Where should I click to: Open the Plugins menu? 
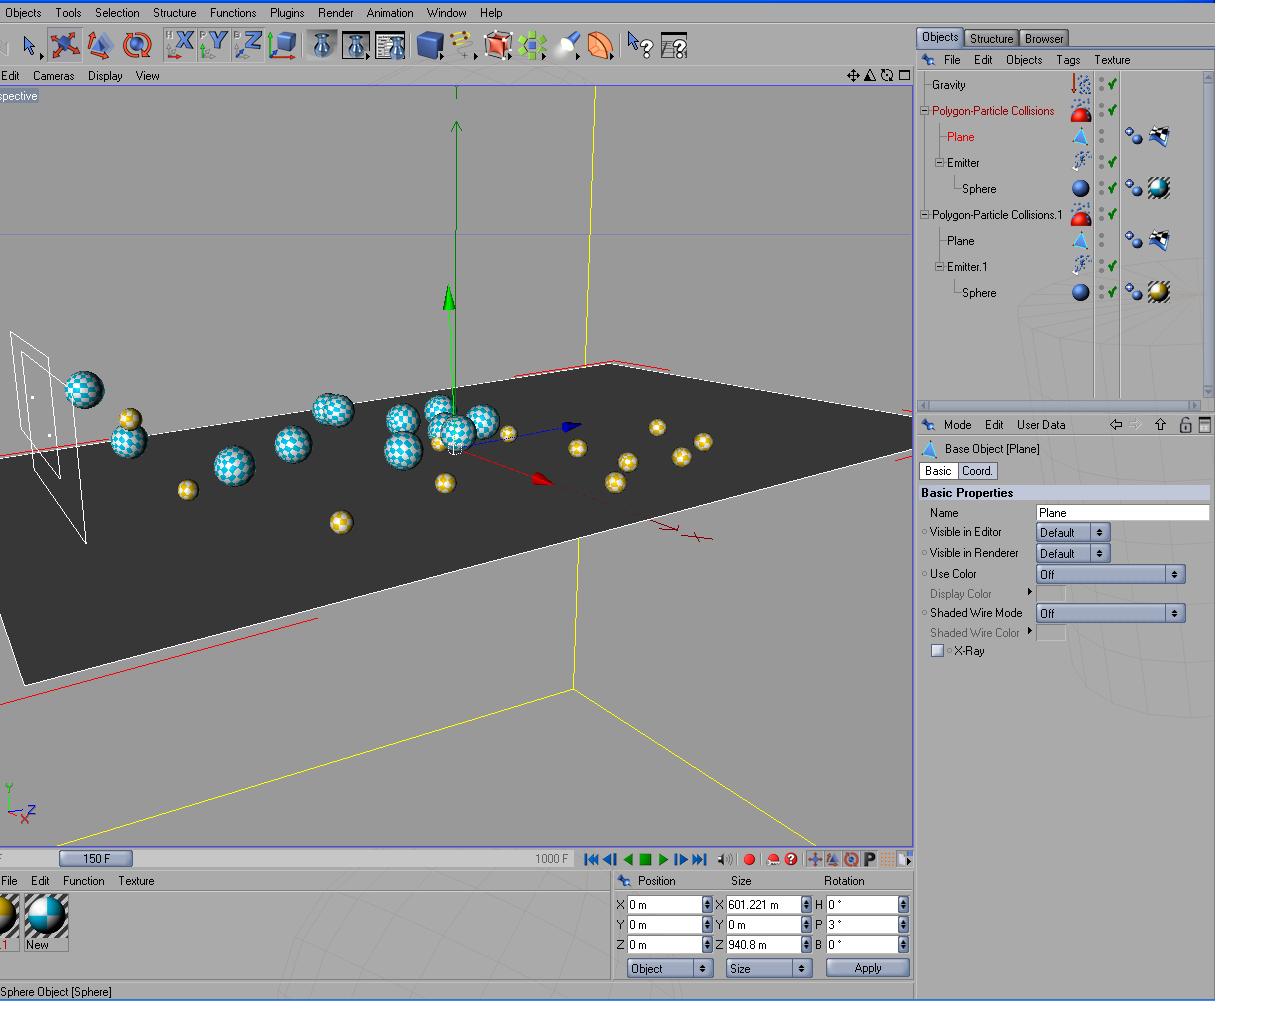point(287,13)
